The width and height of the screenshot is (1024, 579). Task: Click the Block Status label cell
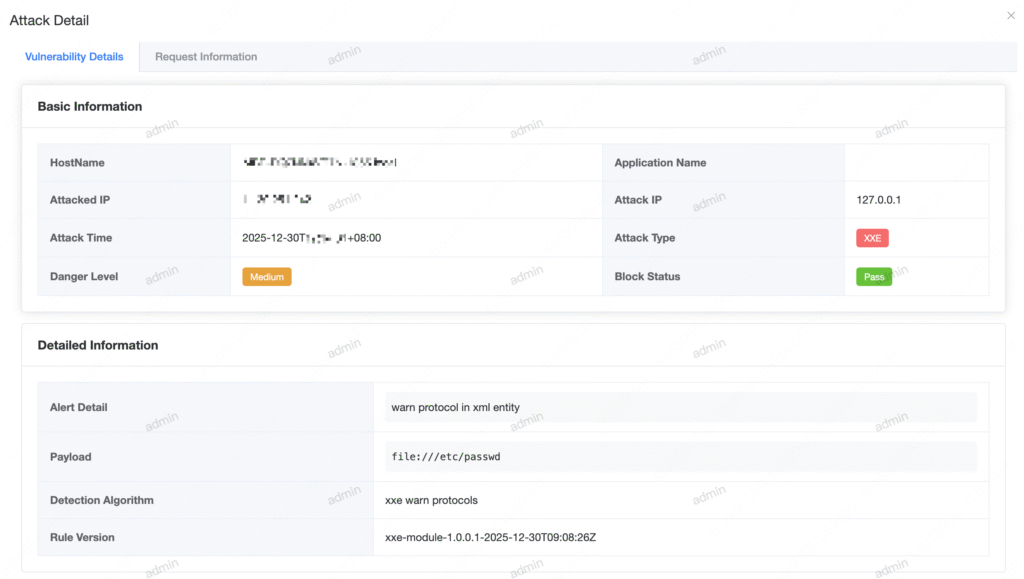tap(647, 277)
